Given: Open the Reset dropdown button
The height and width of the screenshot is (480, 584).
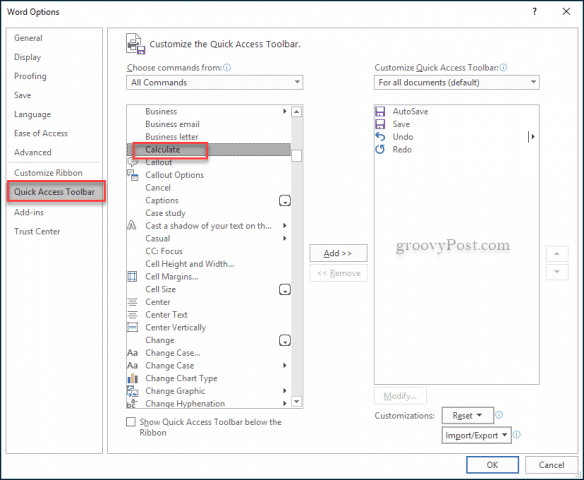Looking at the screenshot, I should (468, 415).
